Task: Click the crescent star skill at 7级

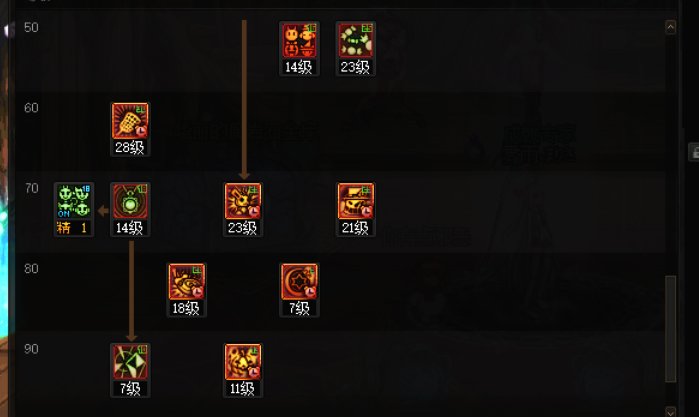Action: [x=299, y=281]
